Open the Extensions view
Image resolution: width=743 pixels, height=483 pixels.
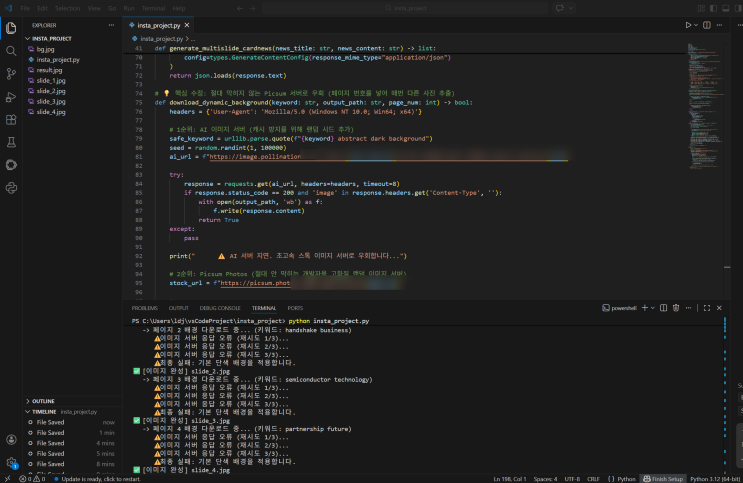pos(11,119)
